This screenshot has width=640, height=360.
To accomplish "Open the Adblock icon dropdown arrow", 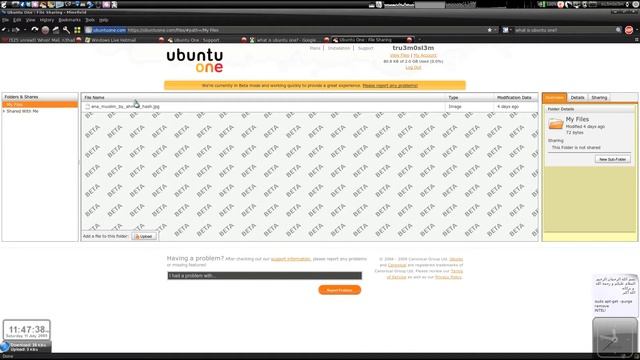I will 636,30.
